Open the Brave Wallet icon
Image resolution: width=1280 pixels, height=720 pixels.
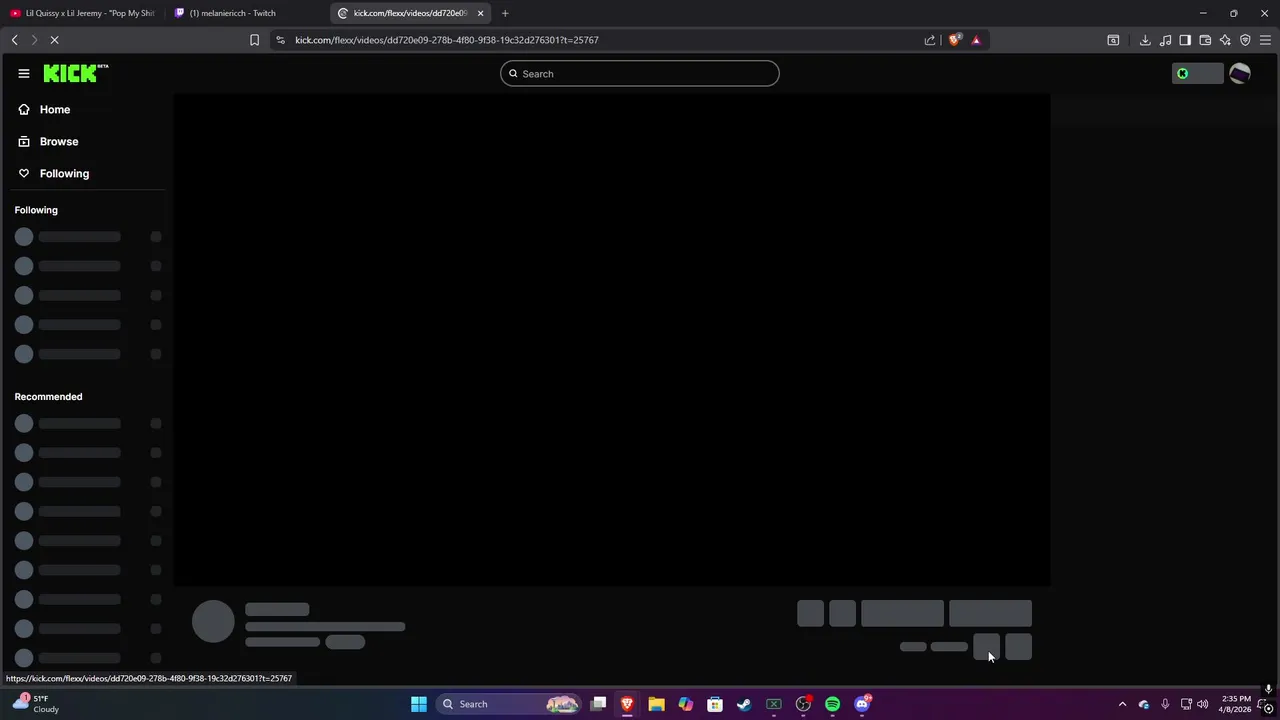point(1205,40)
